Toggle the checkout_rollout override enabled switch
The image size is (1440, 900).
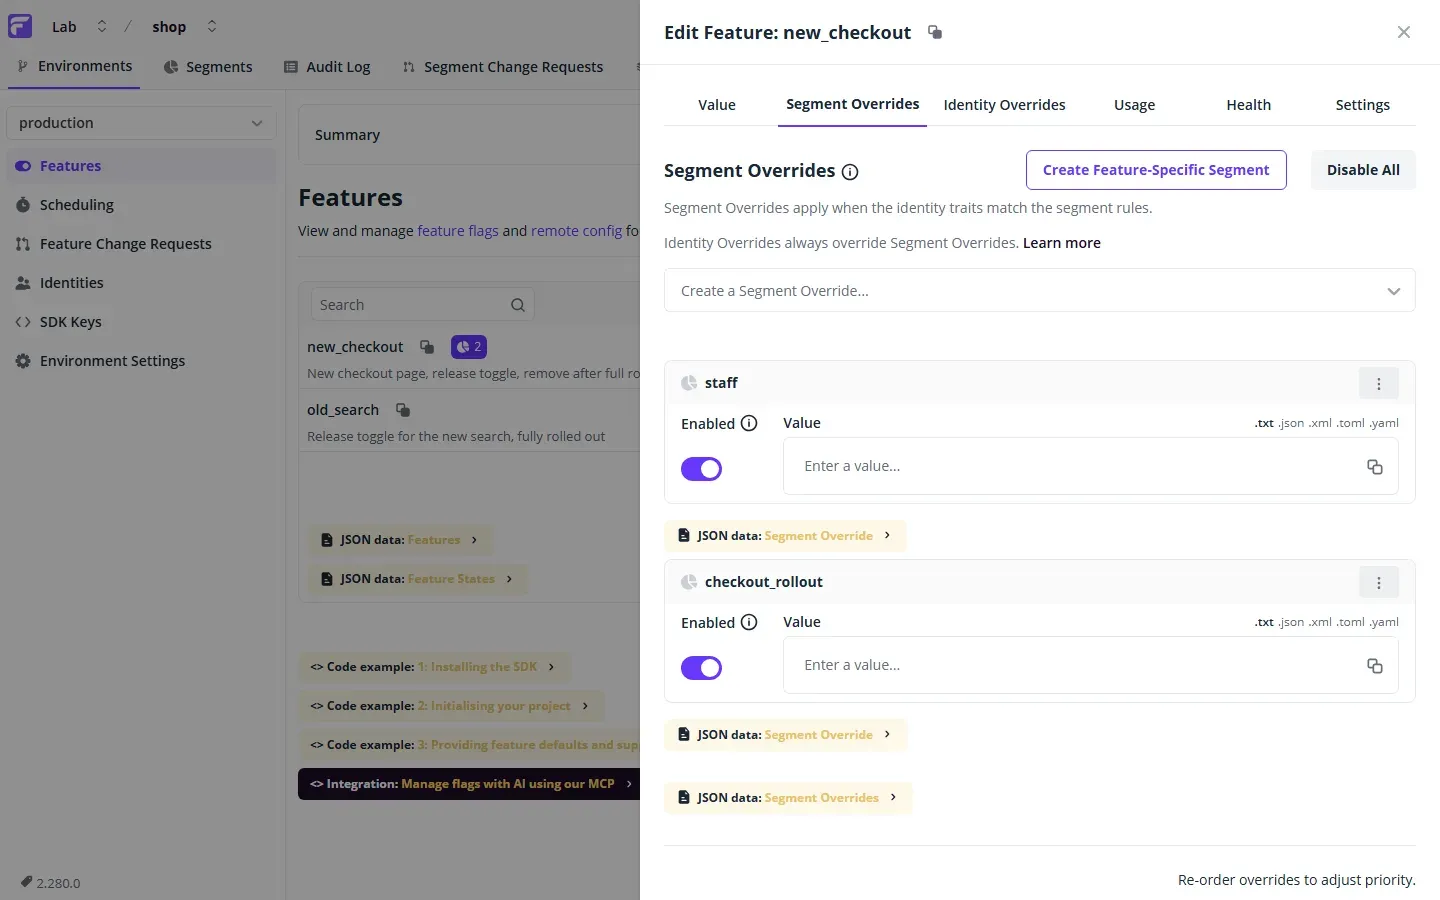point(701,668)
